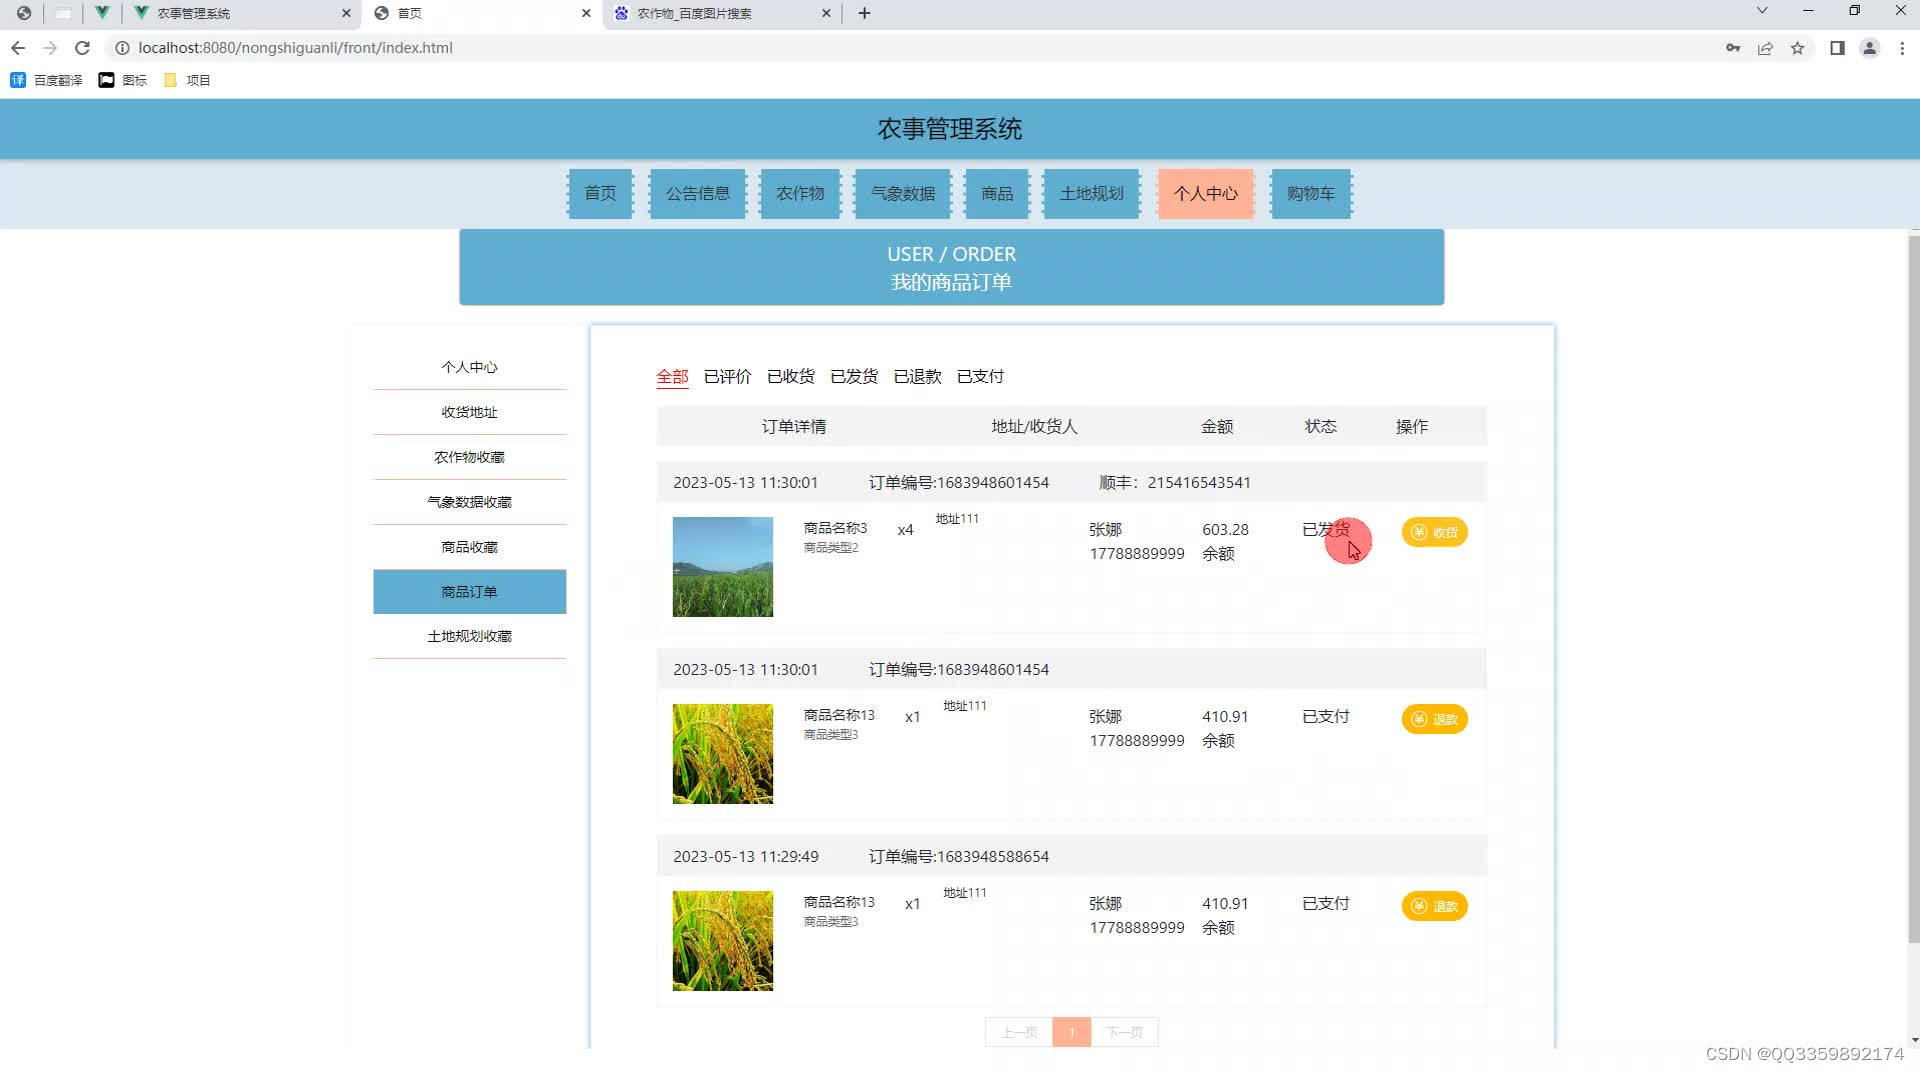Click tracking number 顺丰：215416543541
The height and width of the screenshot is (1072, 1920).
click(1174, 483)
